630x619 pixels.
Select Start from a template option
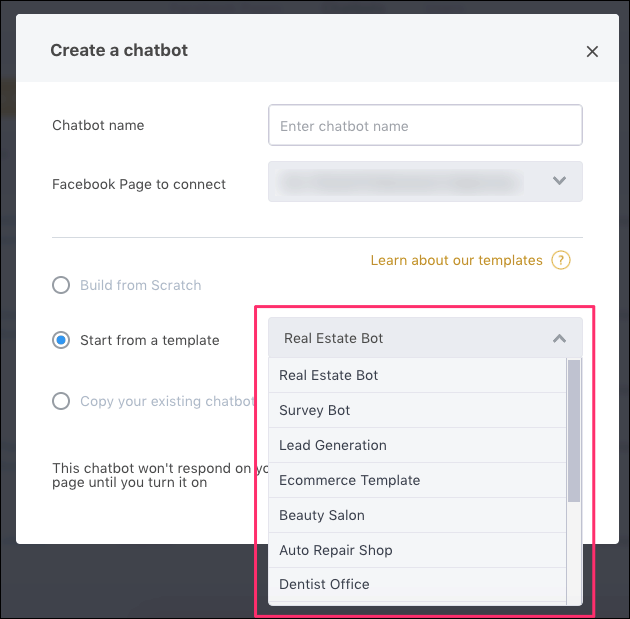coord(61,340)
